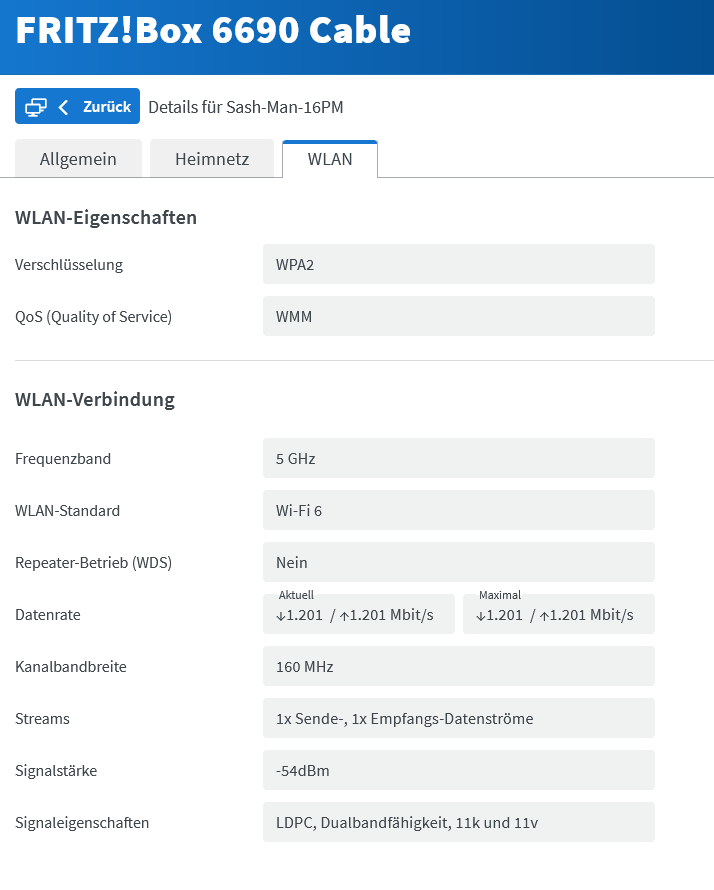Click the Signaleigenschaften field with LDPC

pos(458,823)
